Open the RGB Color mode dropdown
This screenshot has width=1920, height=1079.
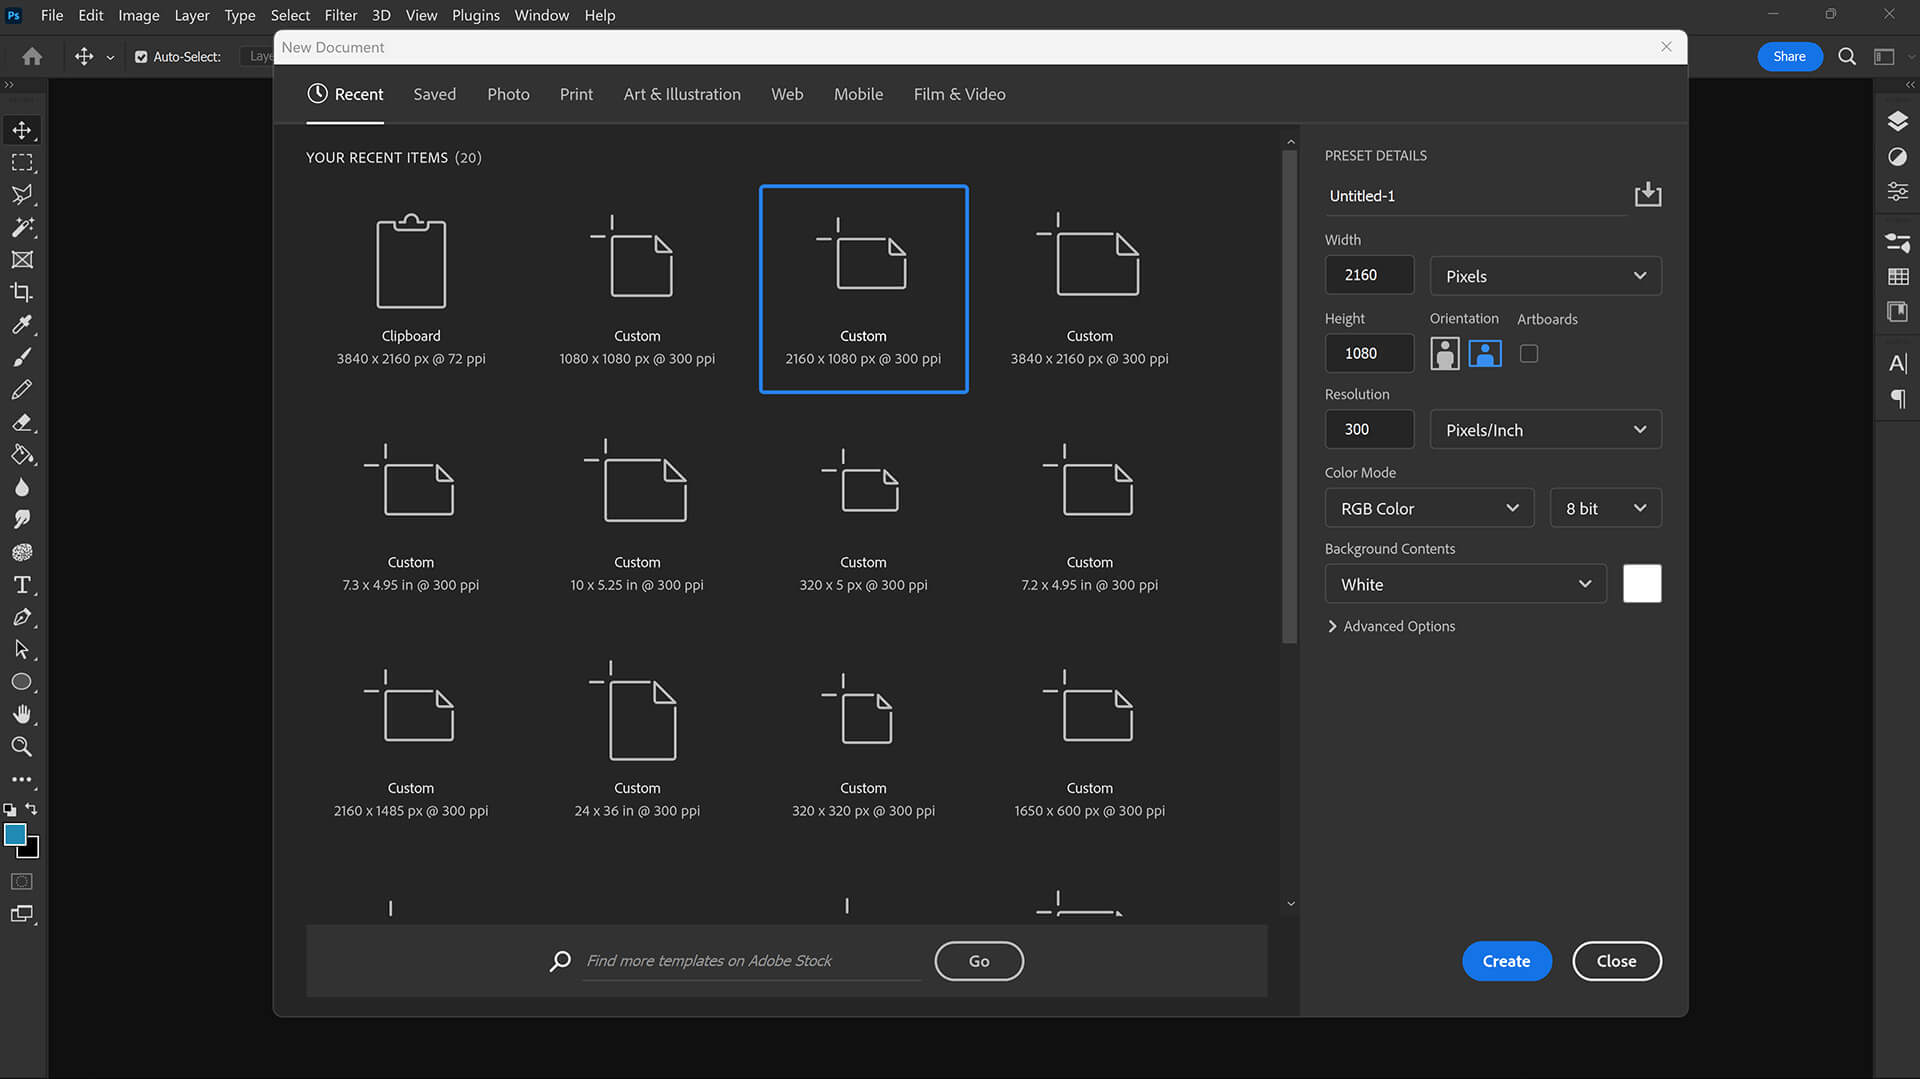pyautogui.click(x=1429, y=508)
